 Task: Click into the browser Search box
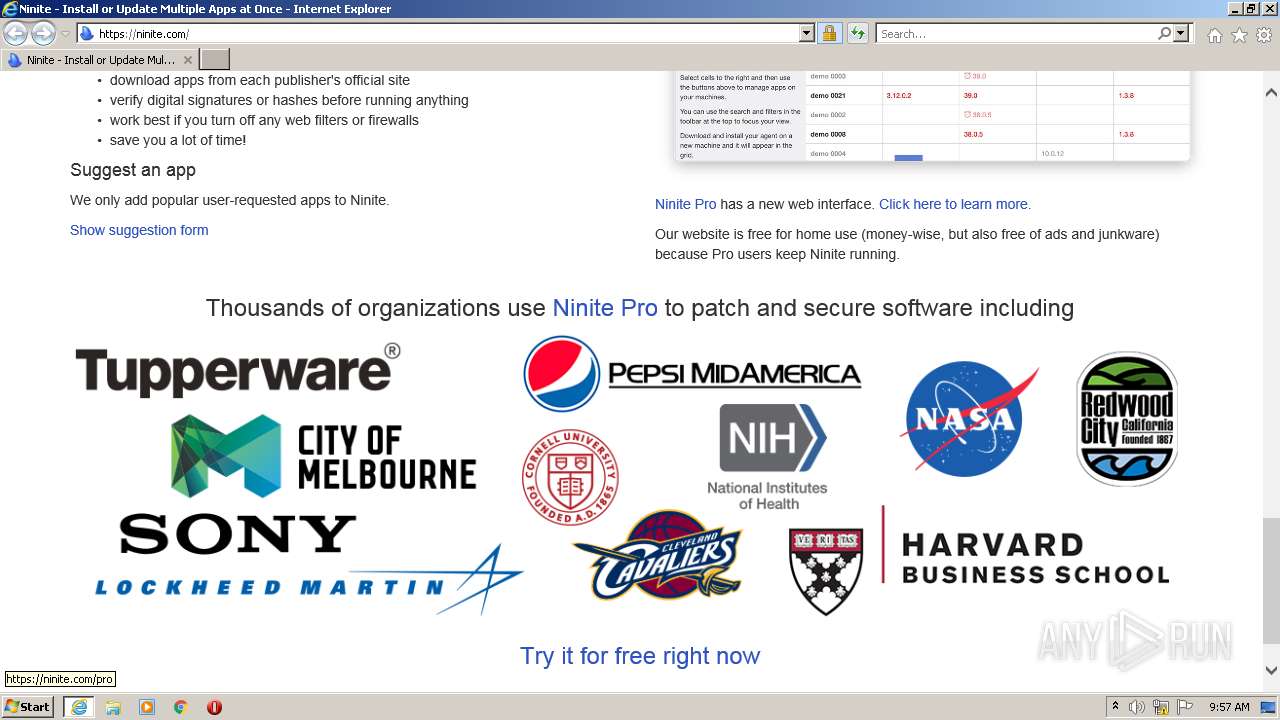coord(1016,34)
